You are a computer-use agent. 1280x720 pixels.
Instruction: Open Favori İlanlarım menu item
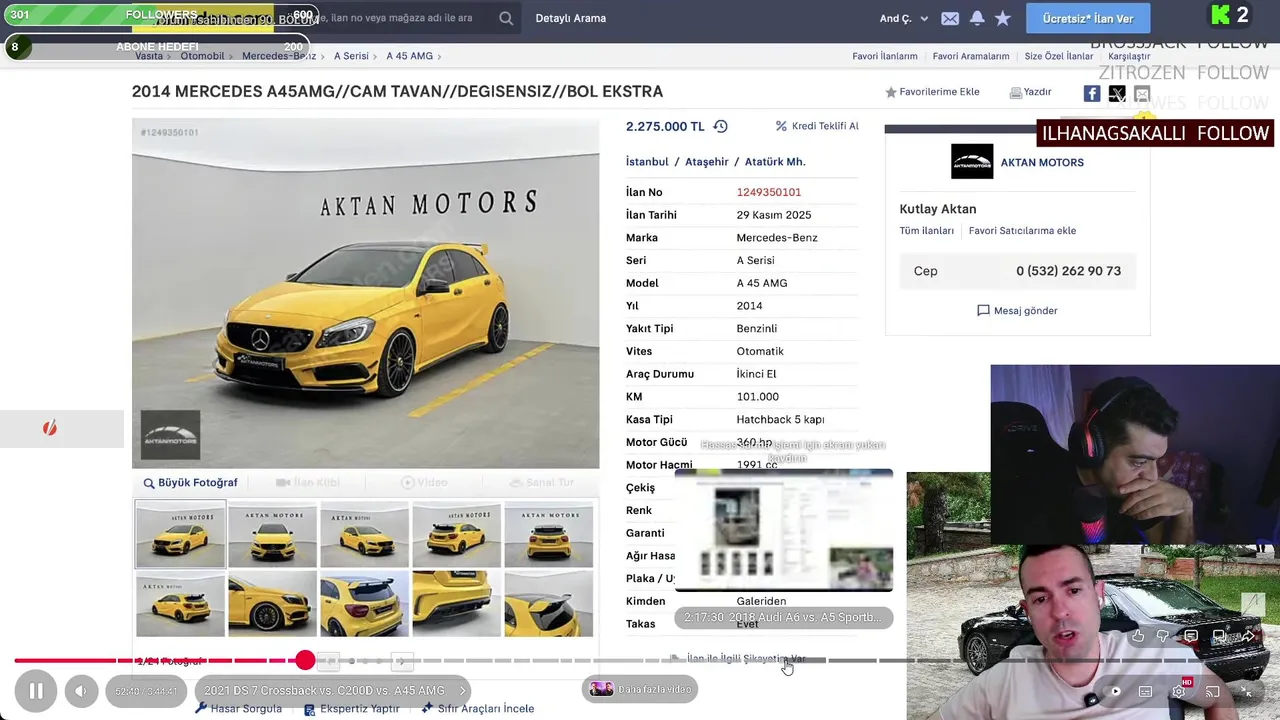885,56
